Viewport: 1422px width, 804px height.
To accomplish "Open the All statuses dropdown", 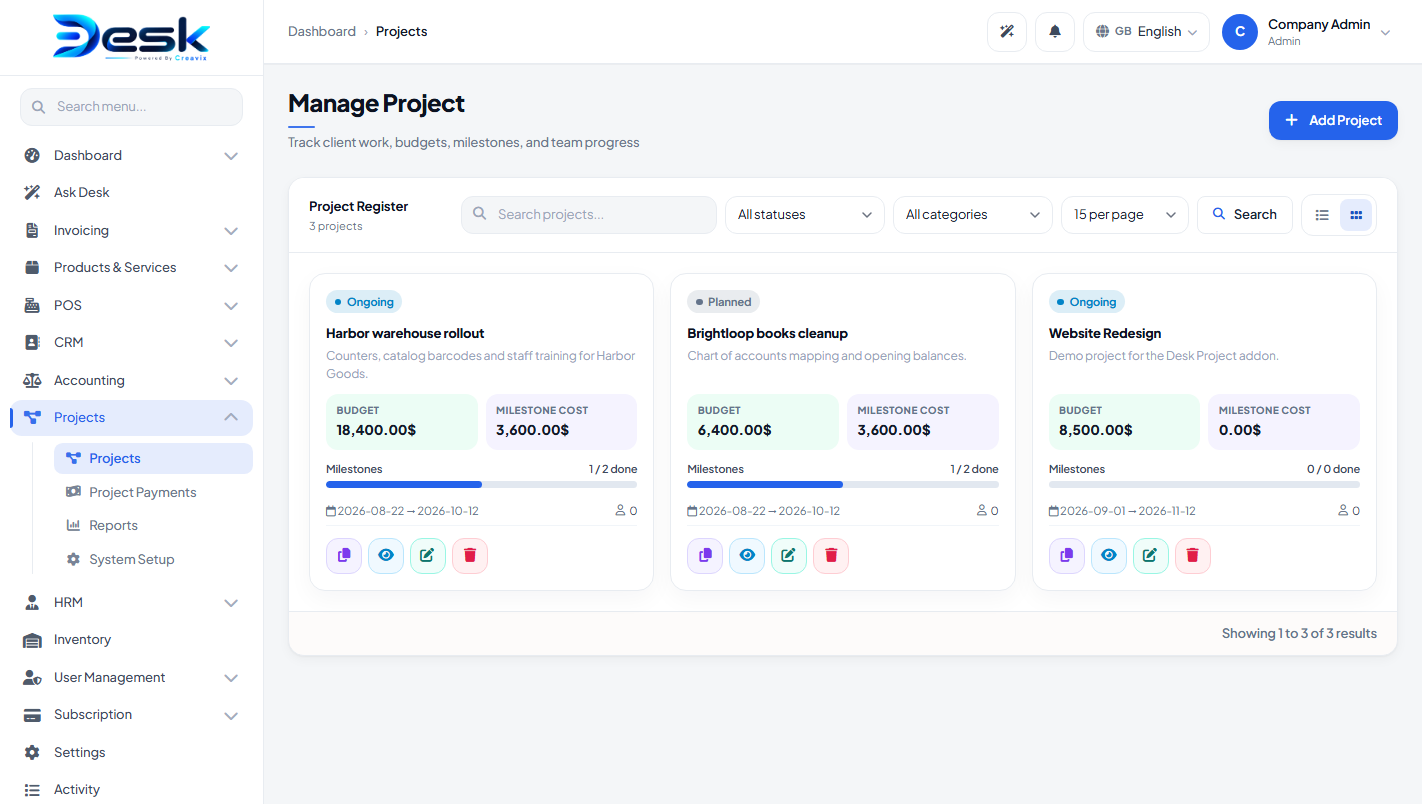I will pos(805,215).
